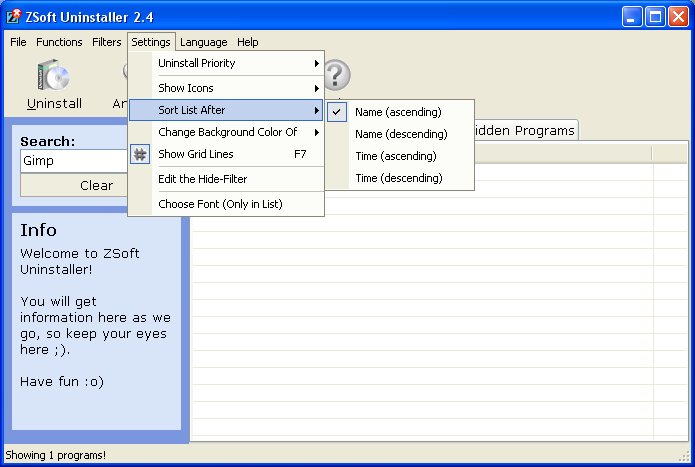Click the search field containing Gimp
Viewport: 695px width, 467px height.
click(74, 161)
